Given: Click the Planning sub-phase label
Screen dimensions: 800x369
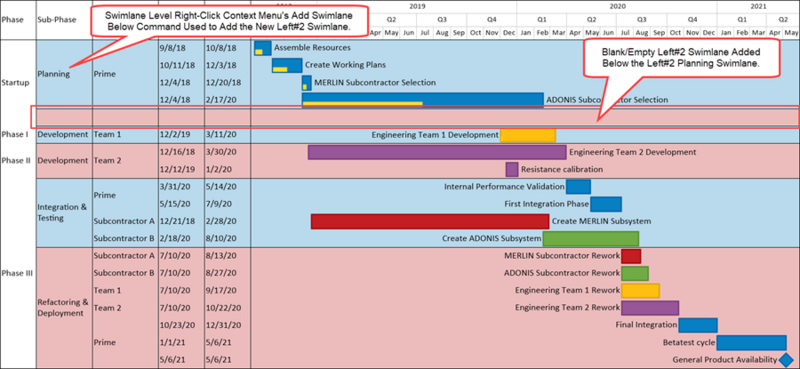Looking at the screenshot, I should 54,73.
